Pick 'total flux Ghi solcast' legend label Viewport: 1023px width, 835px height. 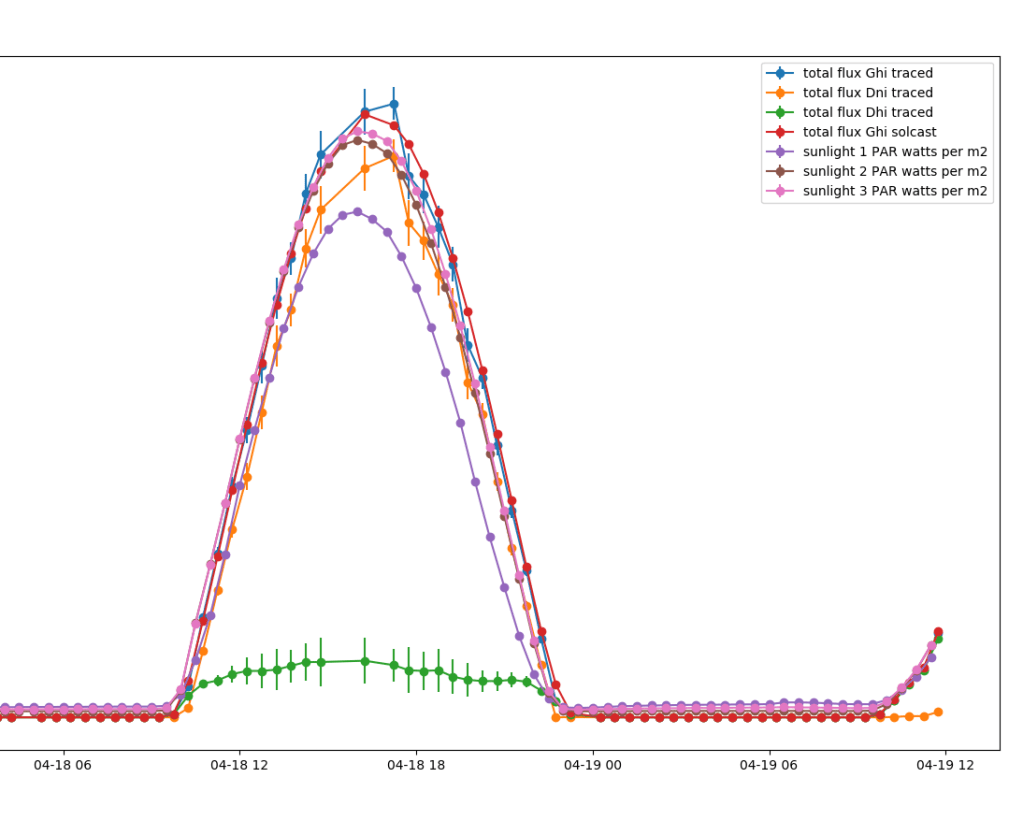pos(869,132)
